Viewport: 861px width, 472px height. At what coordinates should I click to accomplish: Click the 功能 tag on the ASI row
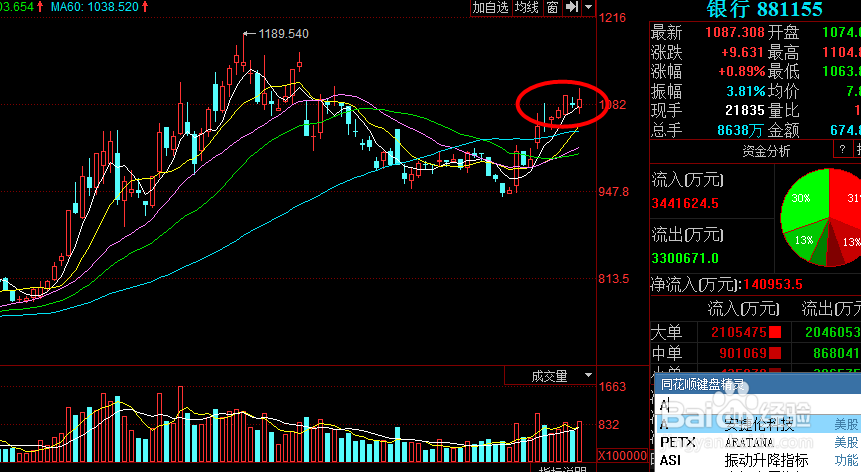pyautogui.click(x=846, y=460)
